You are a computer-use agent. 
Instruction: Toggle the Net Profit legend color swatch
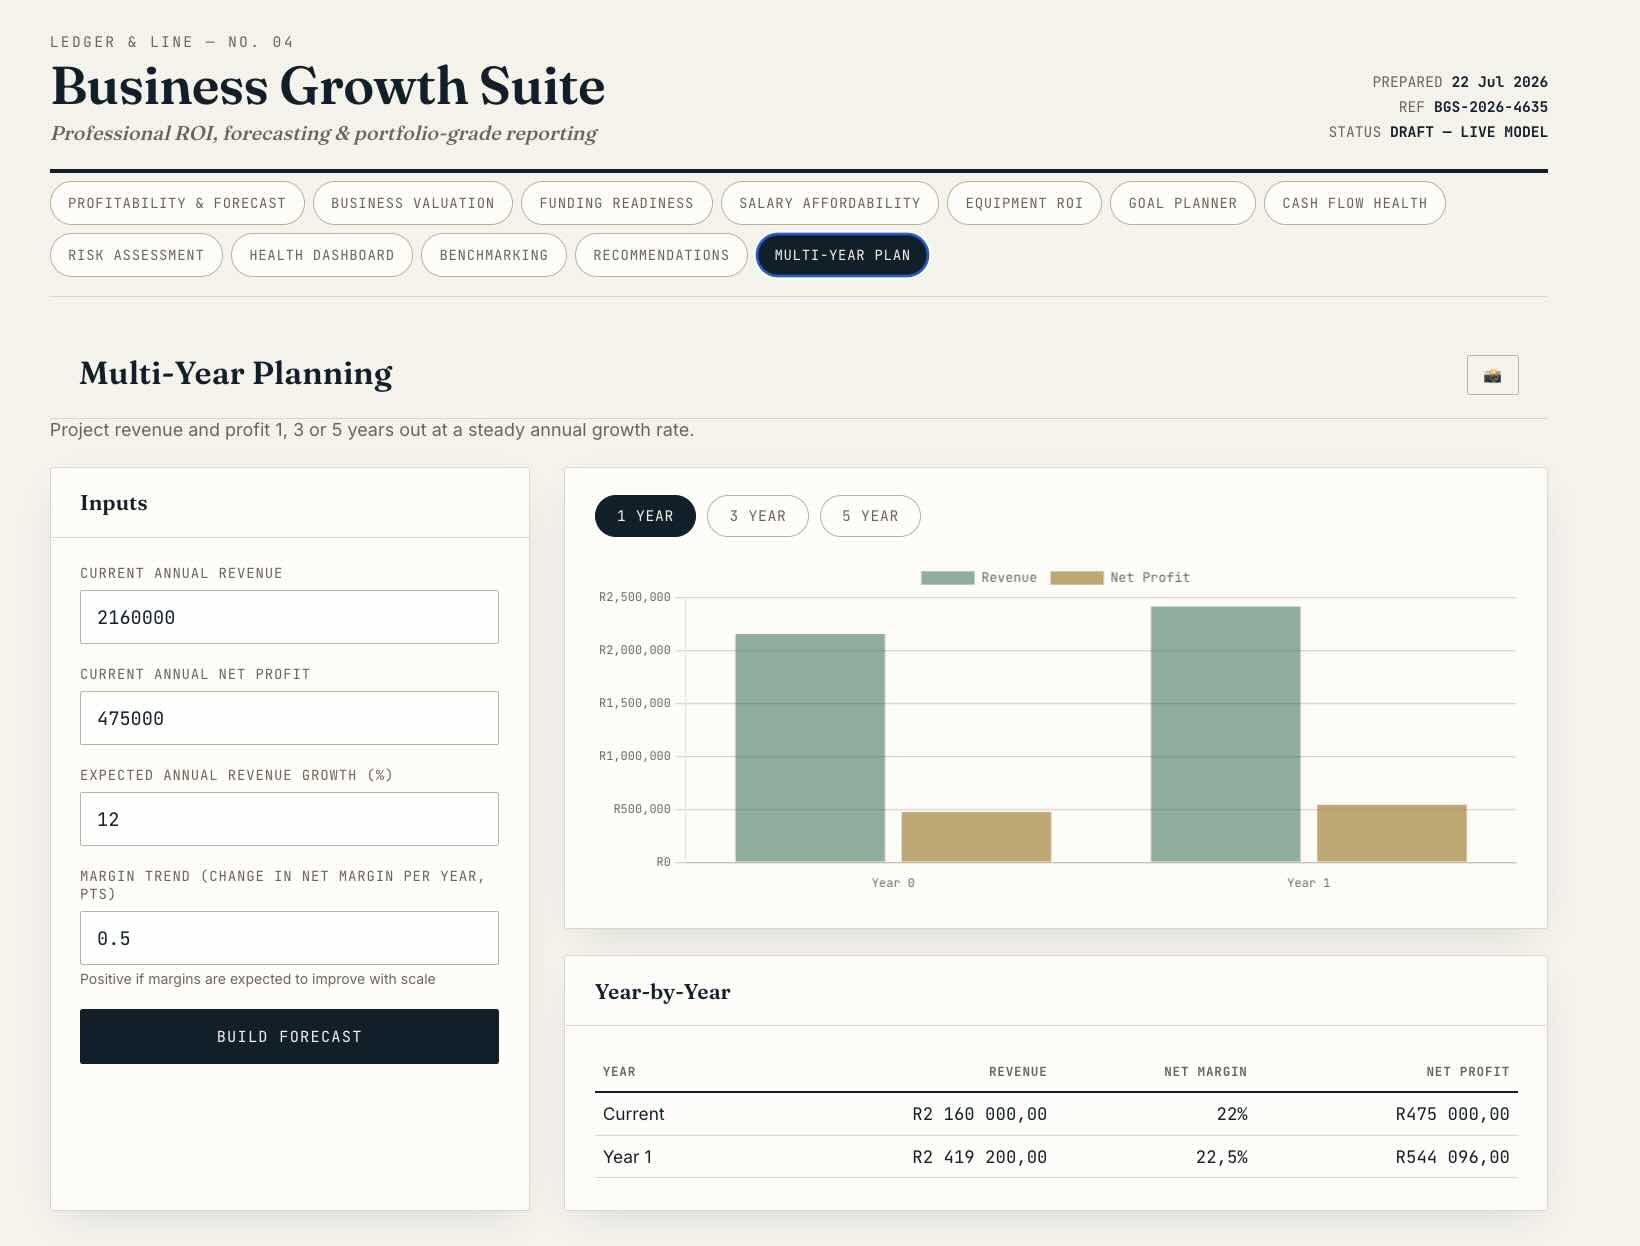1077,578
